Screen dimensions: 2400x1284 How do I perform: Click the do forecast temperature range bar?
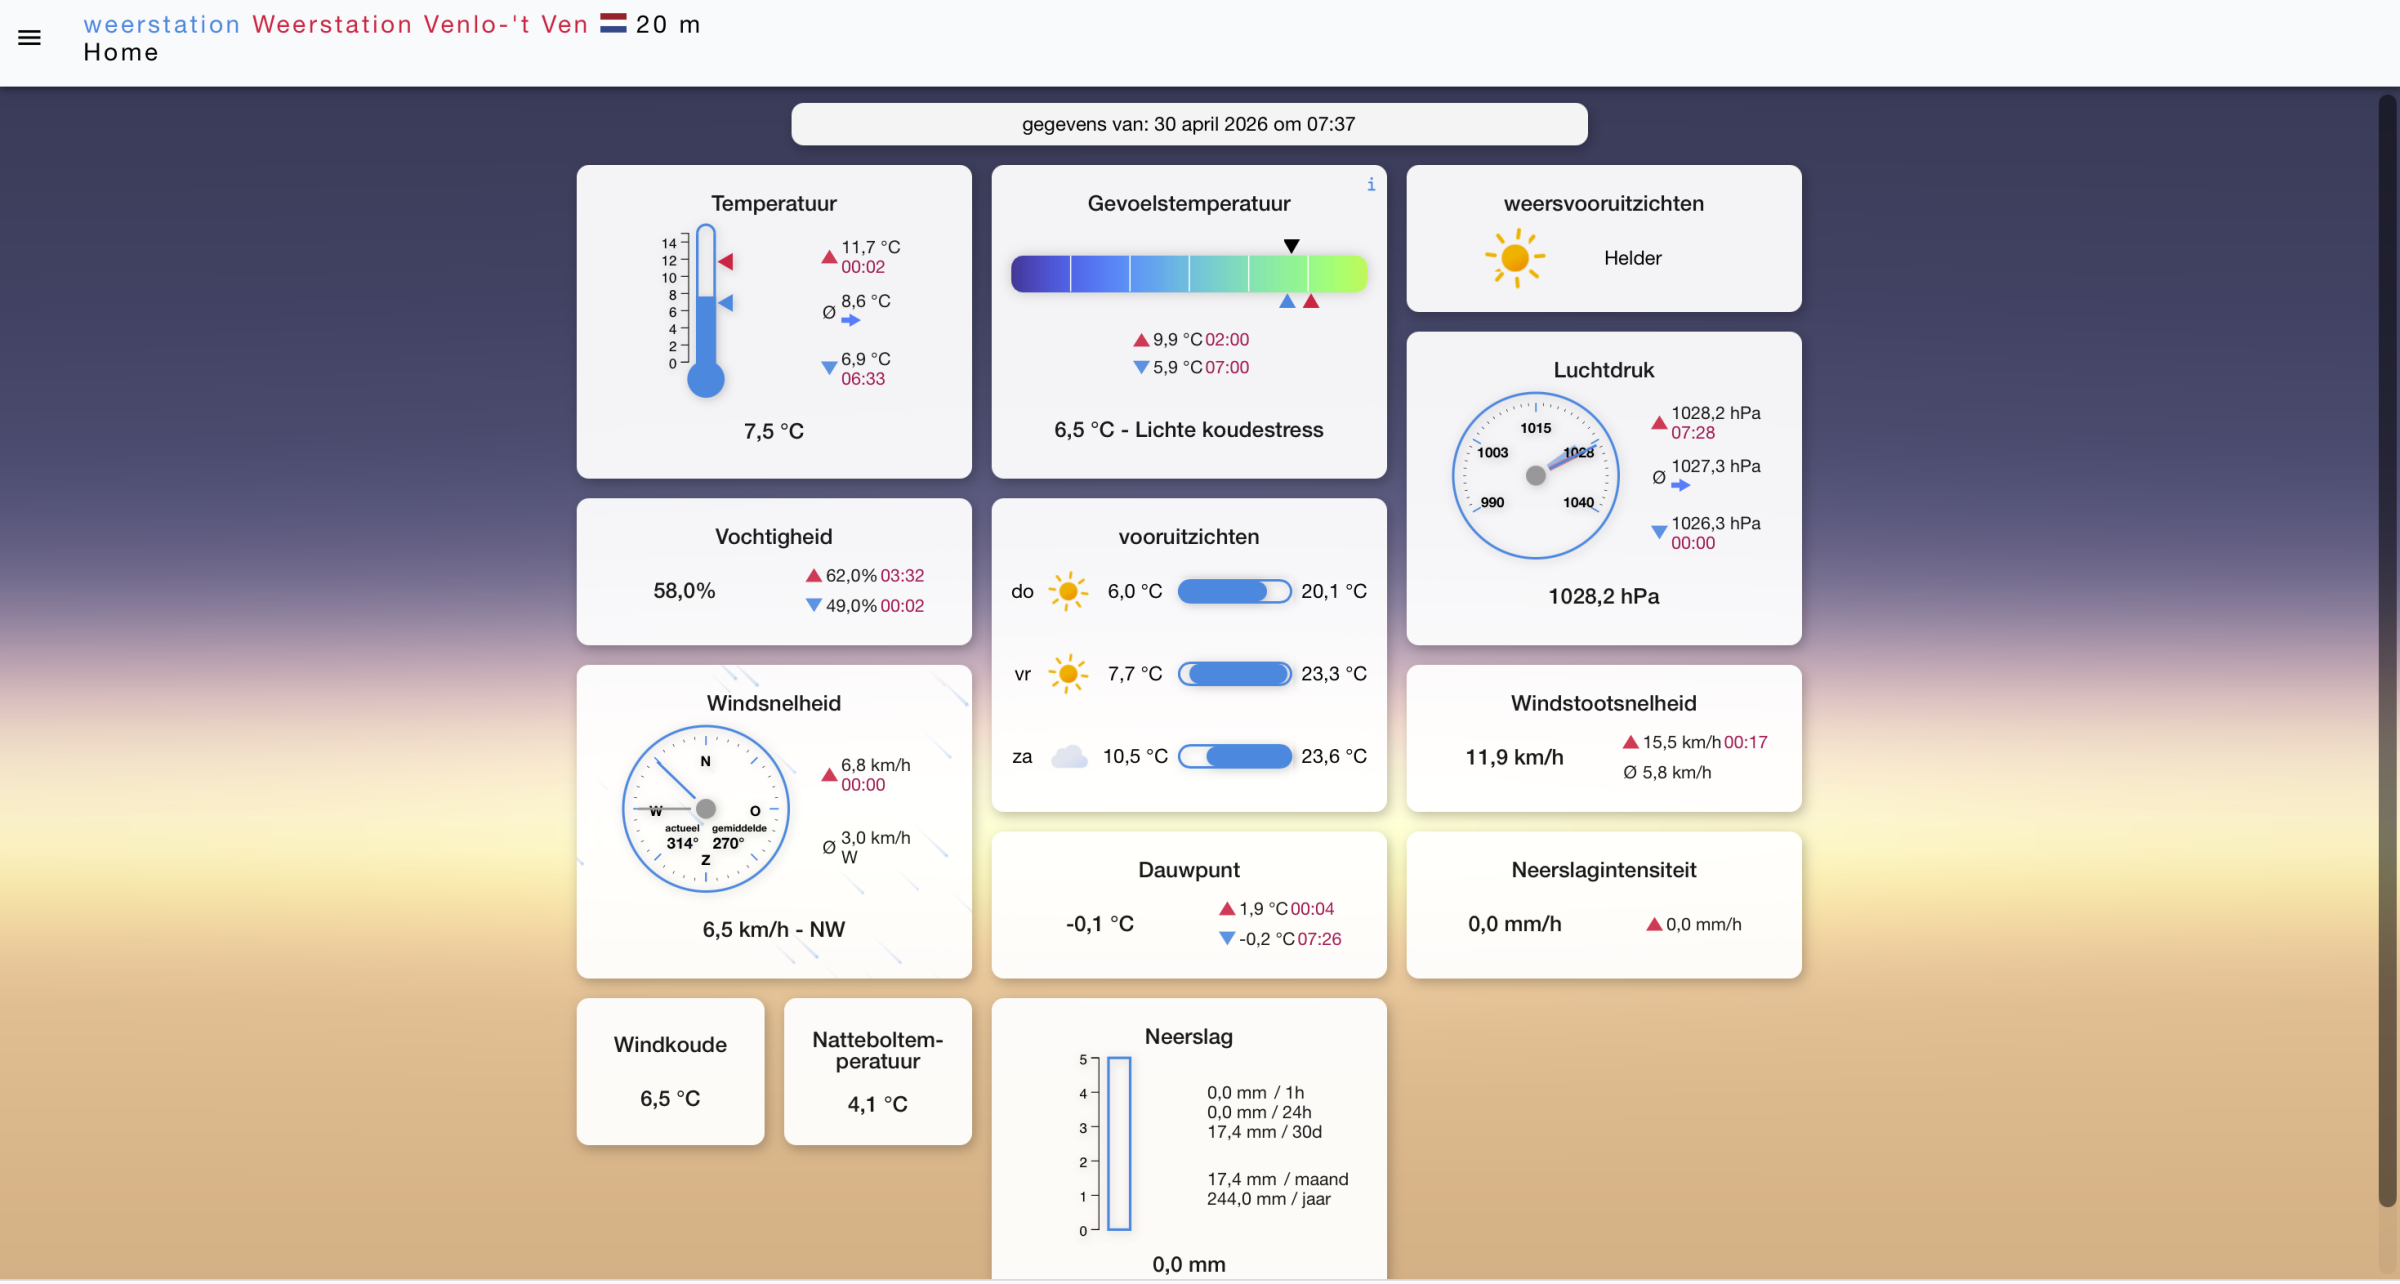(x=1234, y=591)
